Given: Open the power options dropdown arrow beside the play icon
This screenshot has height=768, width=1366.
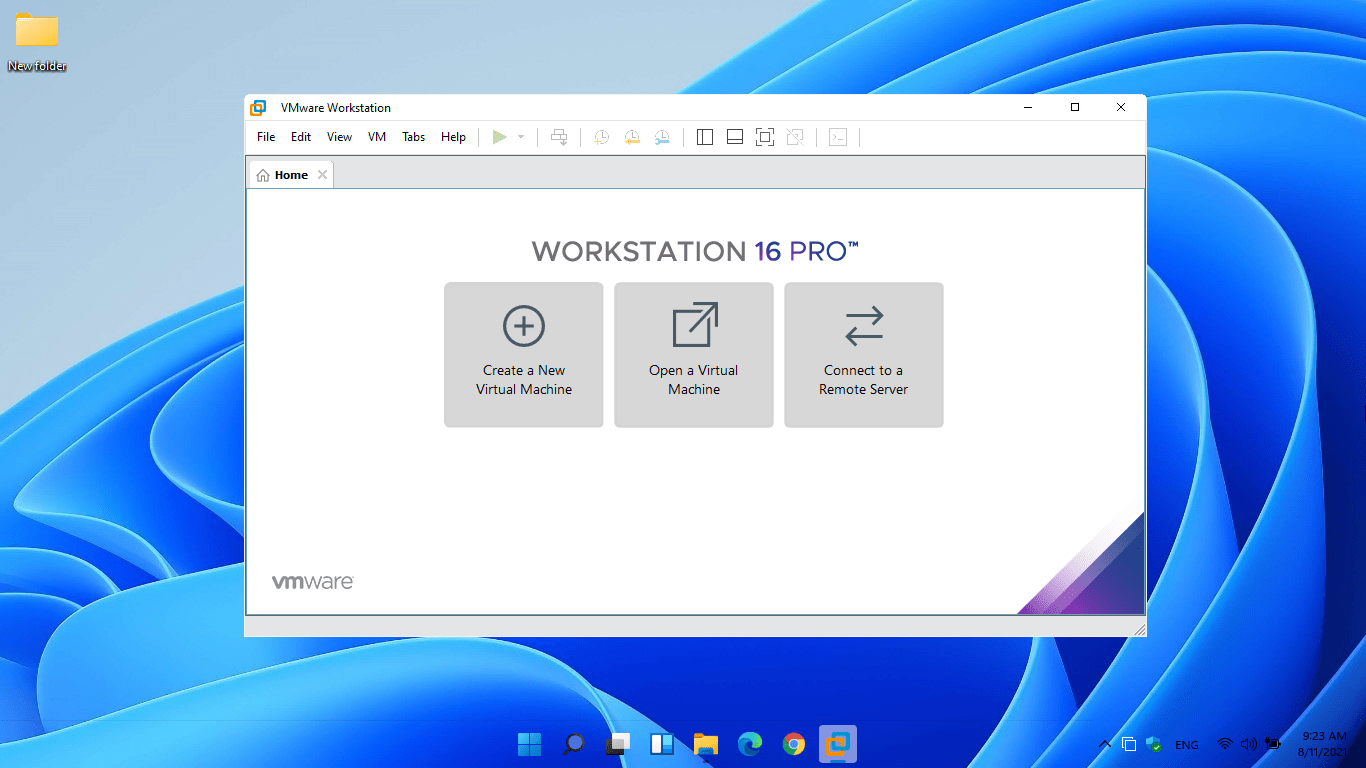Looking at the screenshot, I should [x=521, y=137].
